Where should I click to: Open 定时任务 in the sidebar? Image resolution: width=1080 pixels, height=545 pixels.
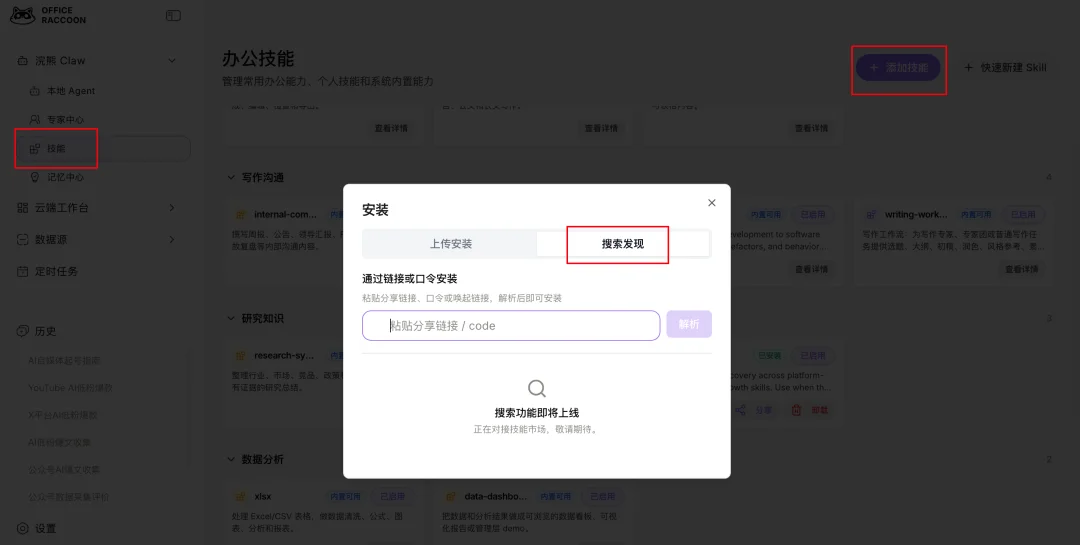coord(56,271)
